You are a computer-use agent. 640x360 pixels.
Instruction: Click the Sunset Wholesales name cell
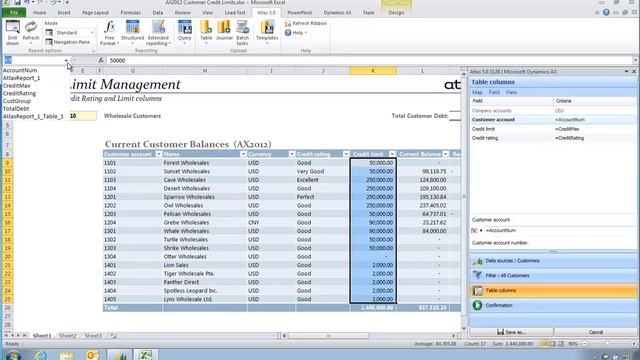[204, 171]
